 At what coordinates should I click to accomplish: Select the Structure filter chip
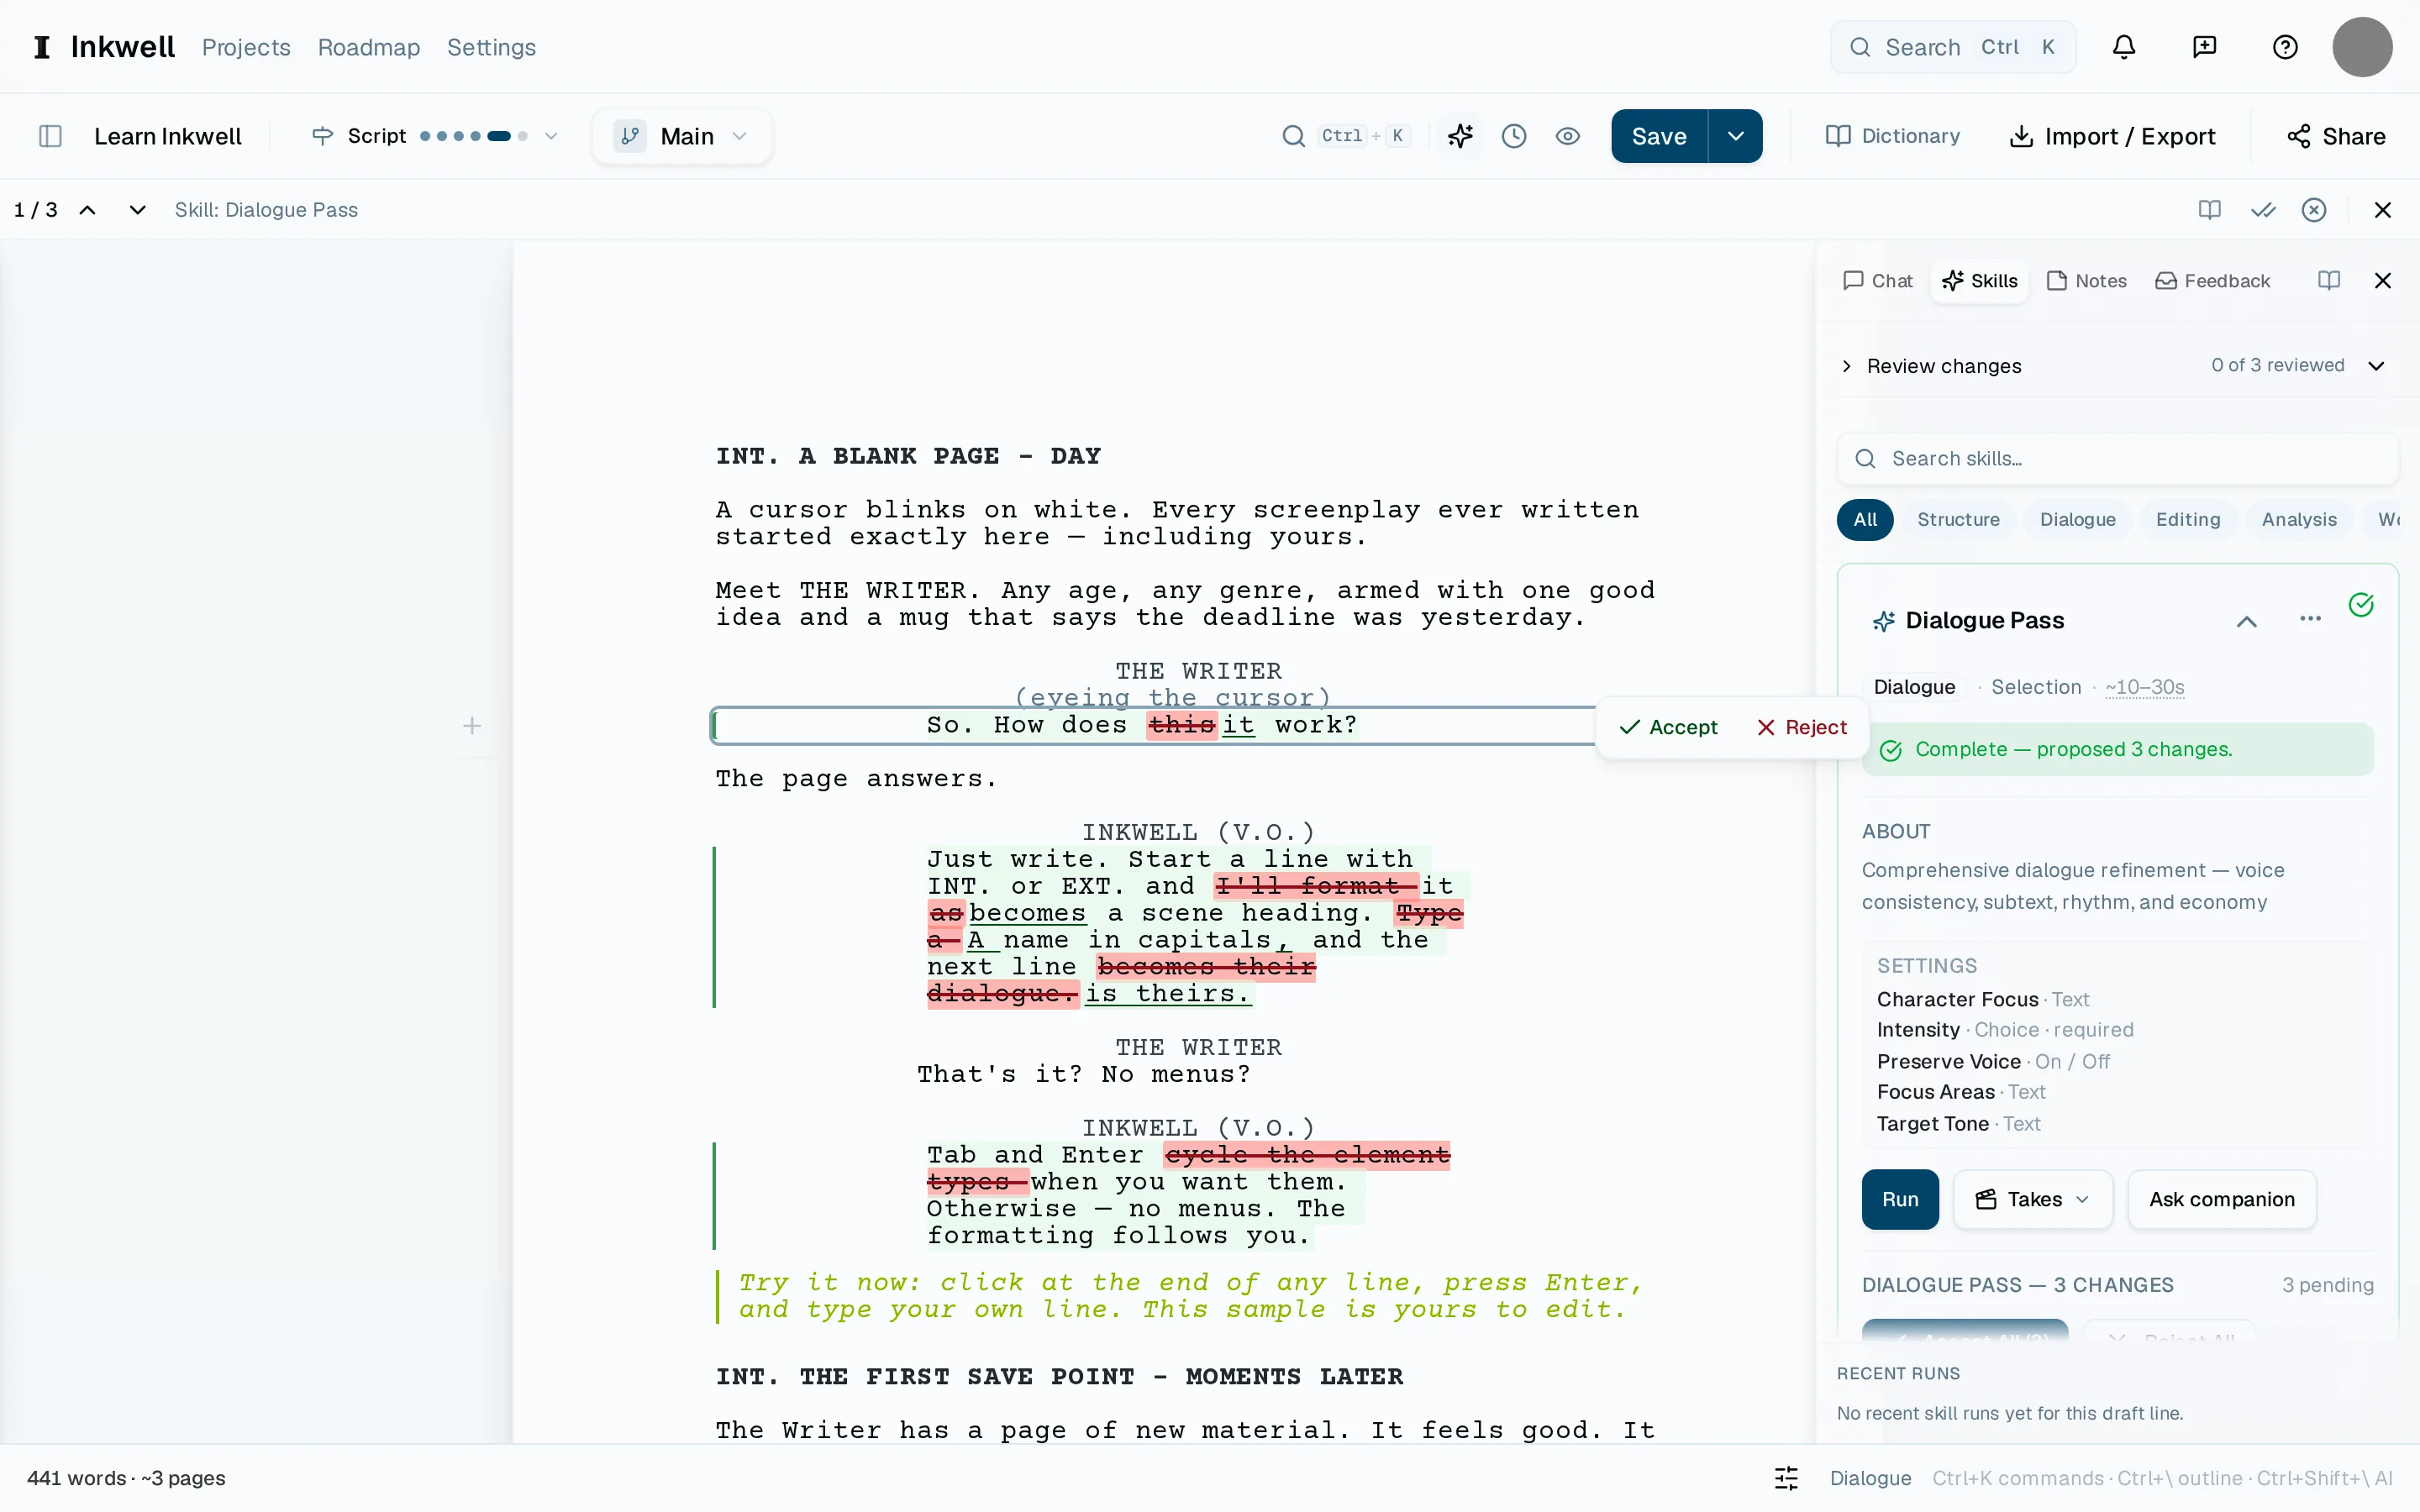point(1958,520)
